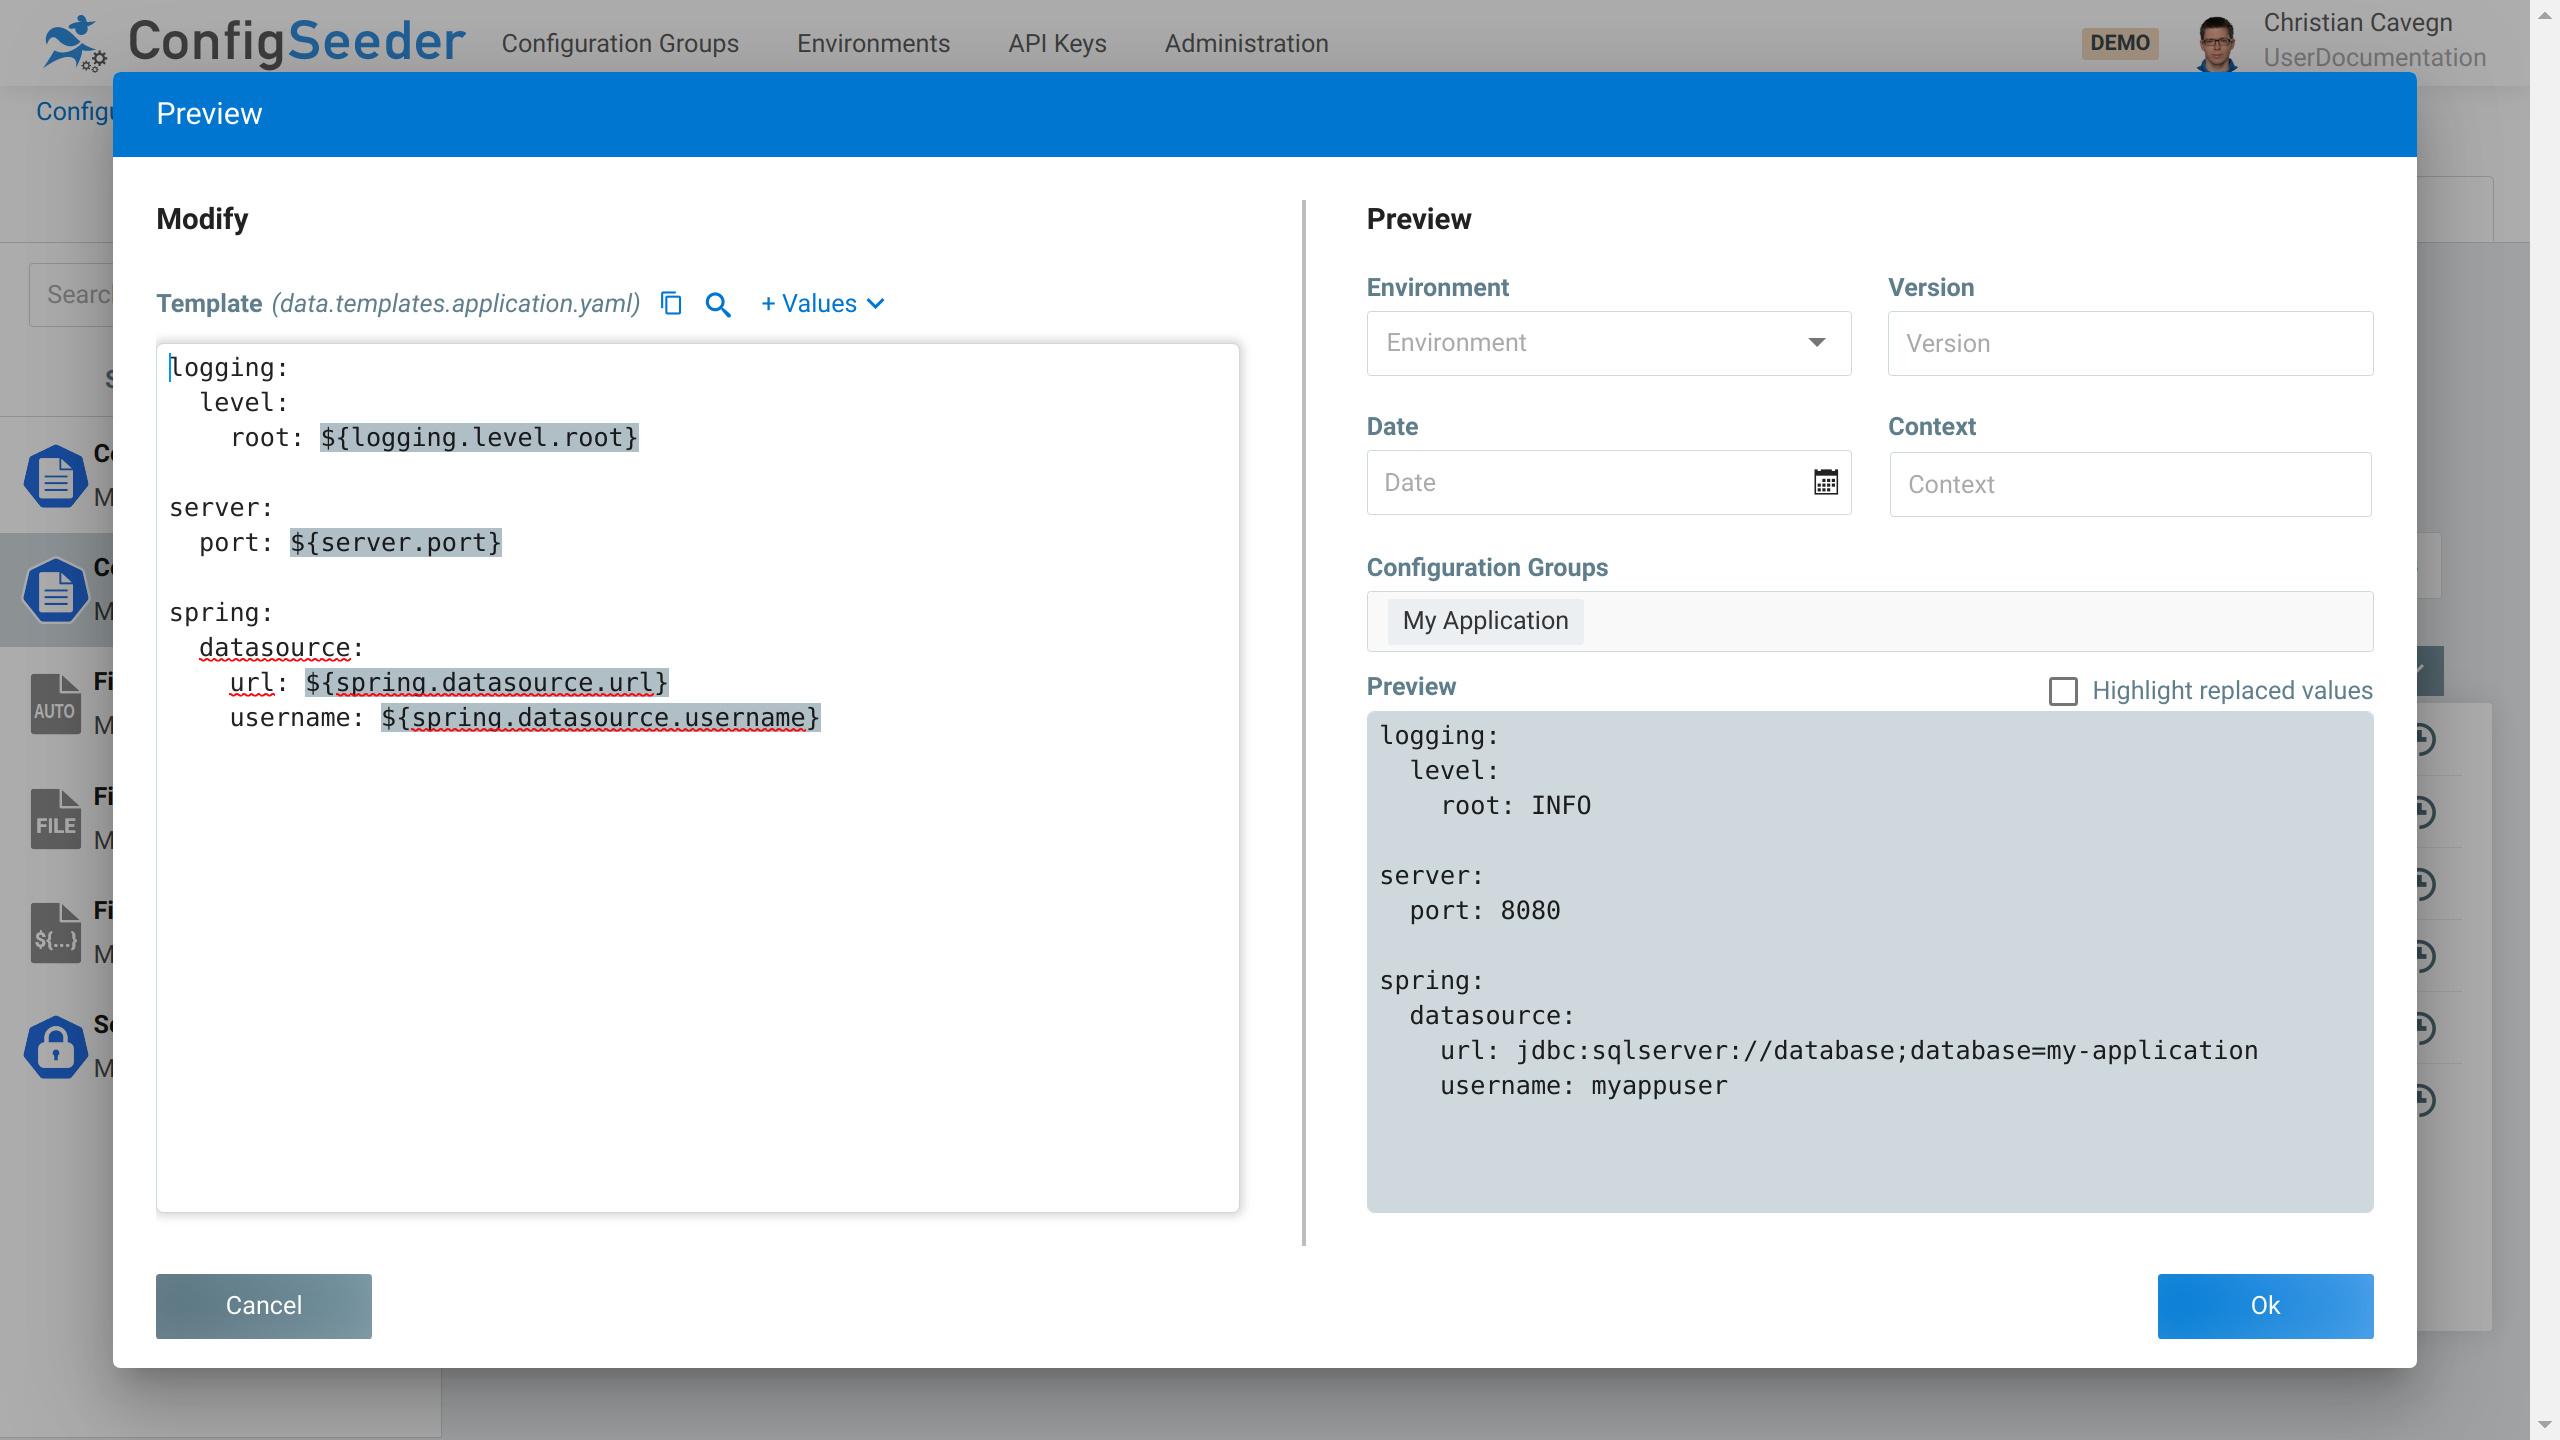Click the copy template icon
2560x1440 pixels.
[670, 303]
